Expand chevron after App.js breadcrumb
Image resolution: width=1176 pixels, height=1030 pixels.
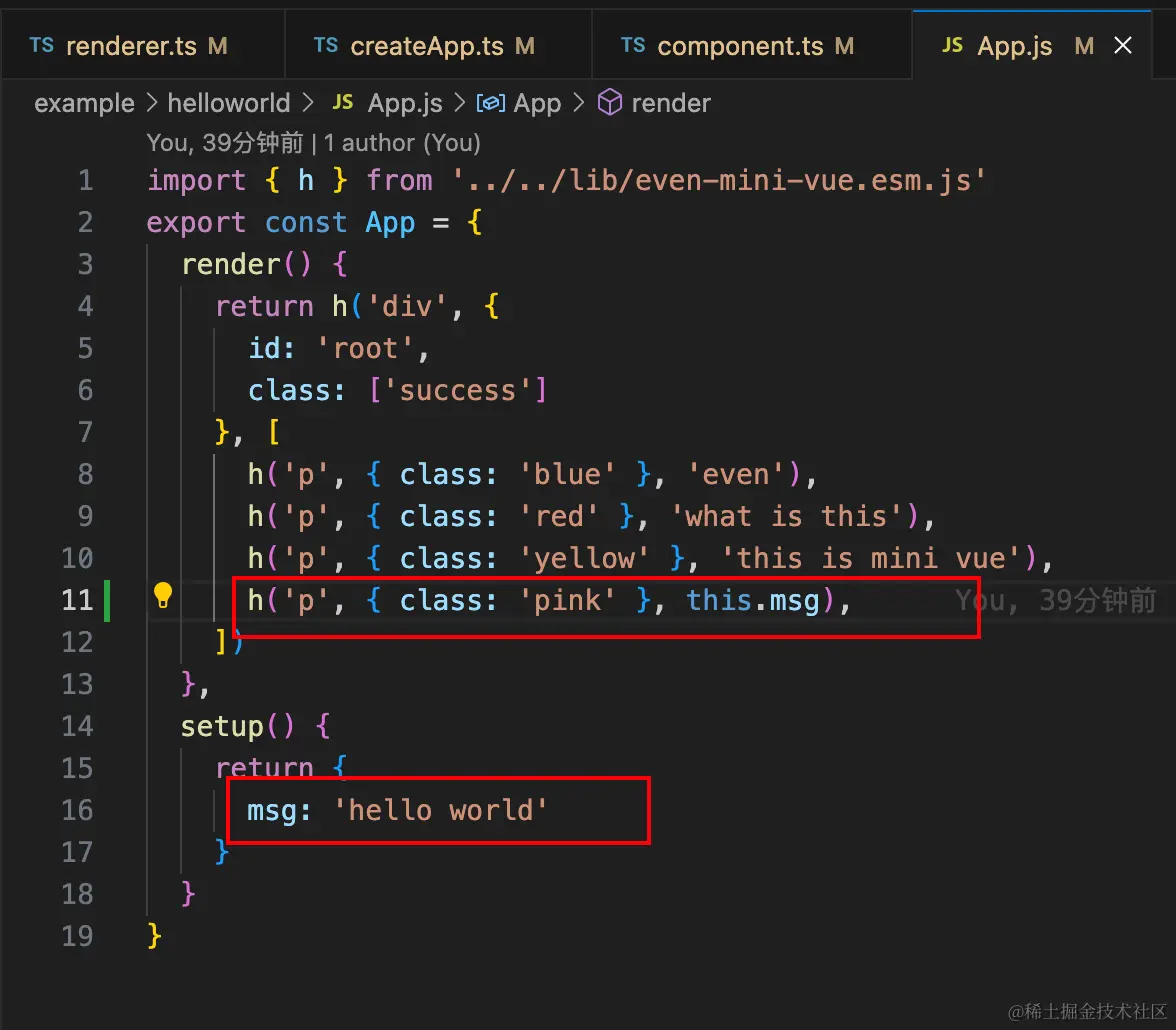(460, 103)
